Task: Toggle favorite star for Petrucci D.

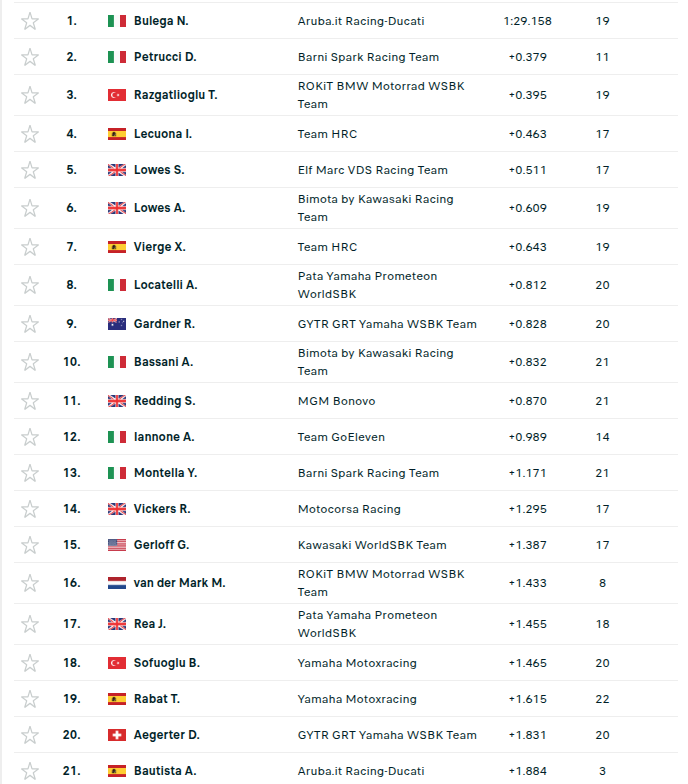Action: point(30,57)
